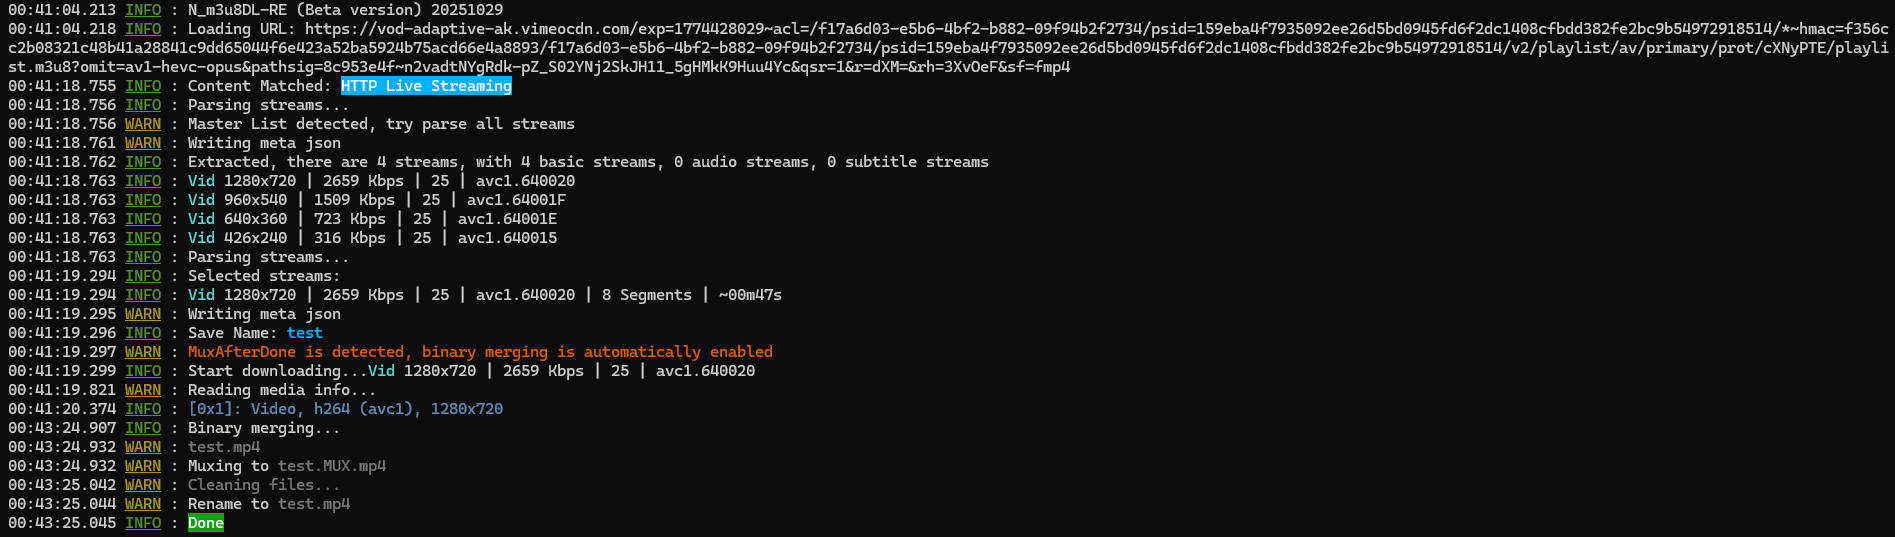
Task: Click the Selected streams text
Action: (264, 276)
